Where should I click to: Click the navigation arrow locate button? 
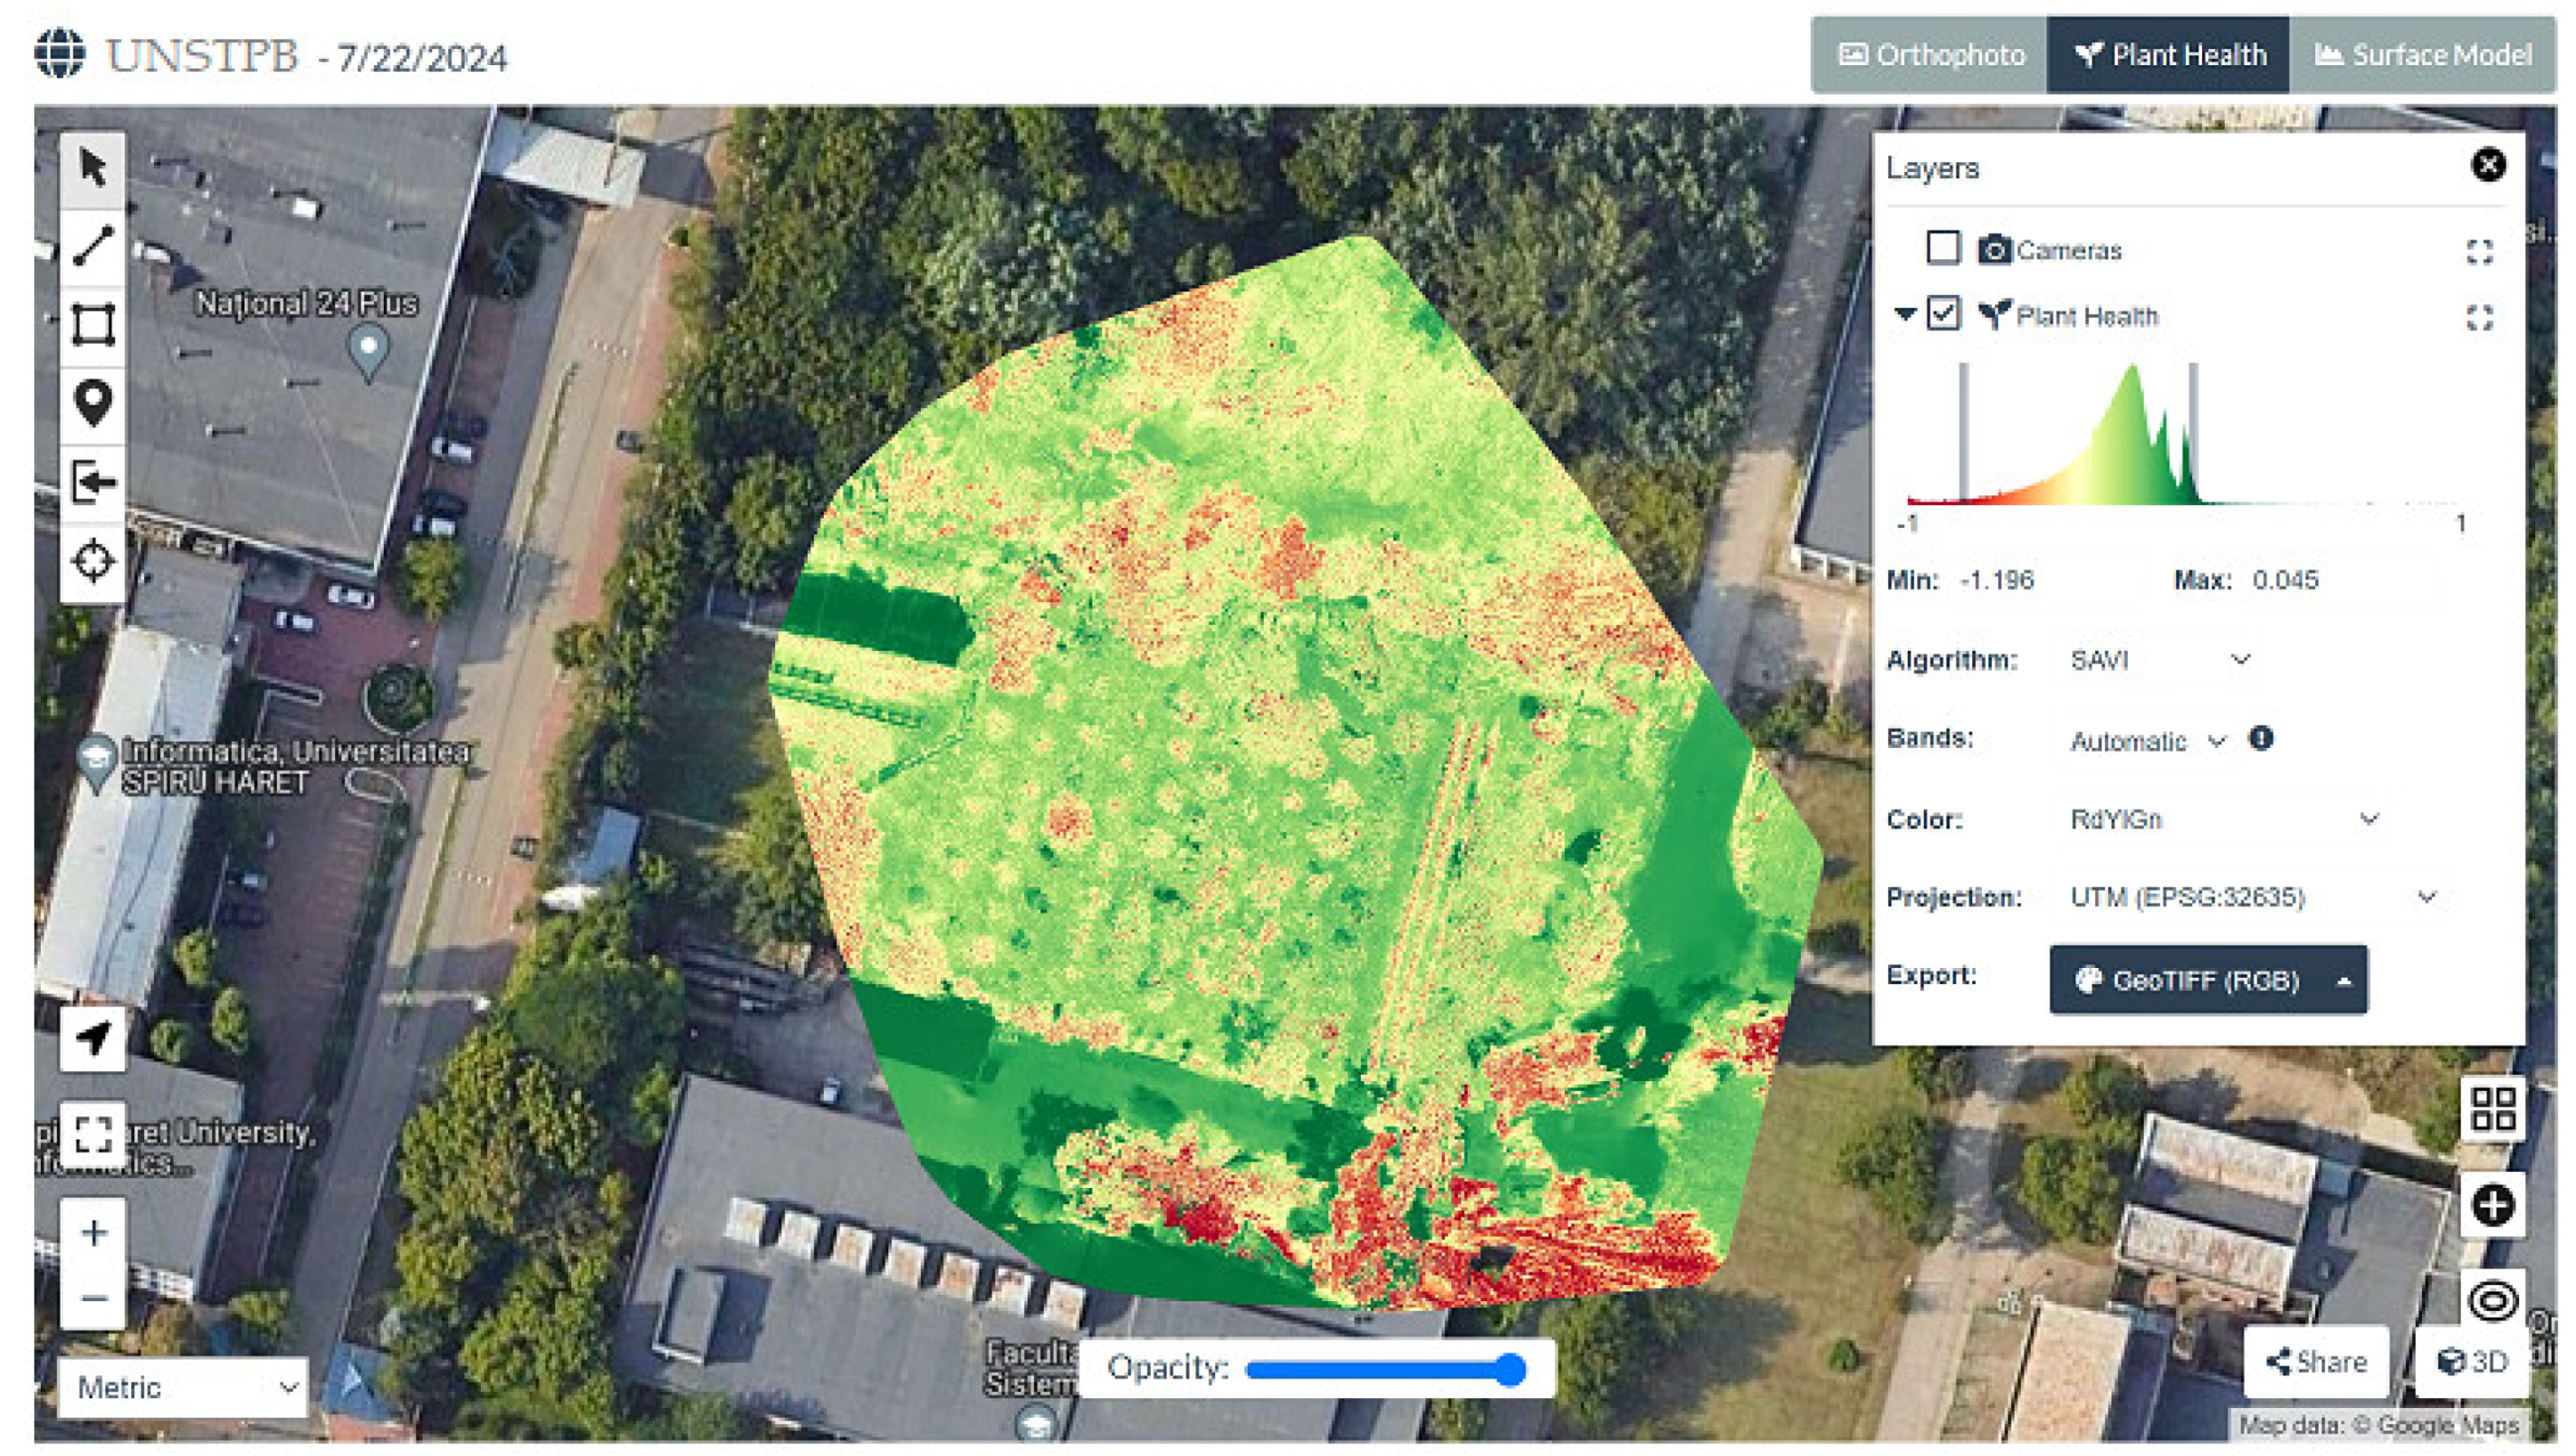tap(93, 1038)
